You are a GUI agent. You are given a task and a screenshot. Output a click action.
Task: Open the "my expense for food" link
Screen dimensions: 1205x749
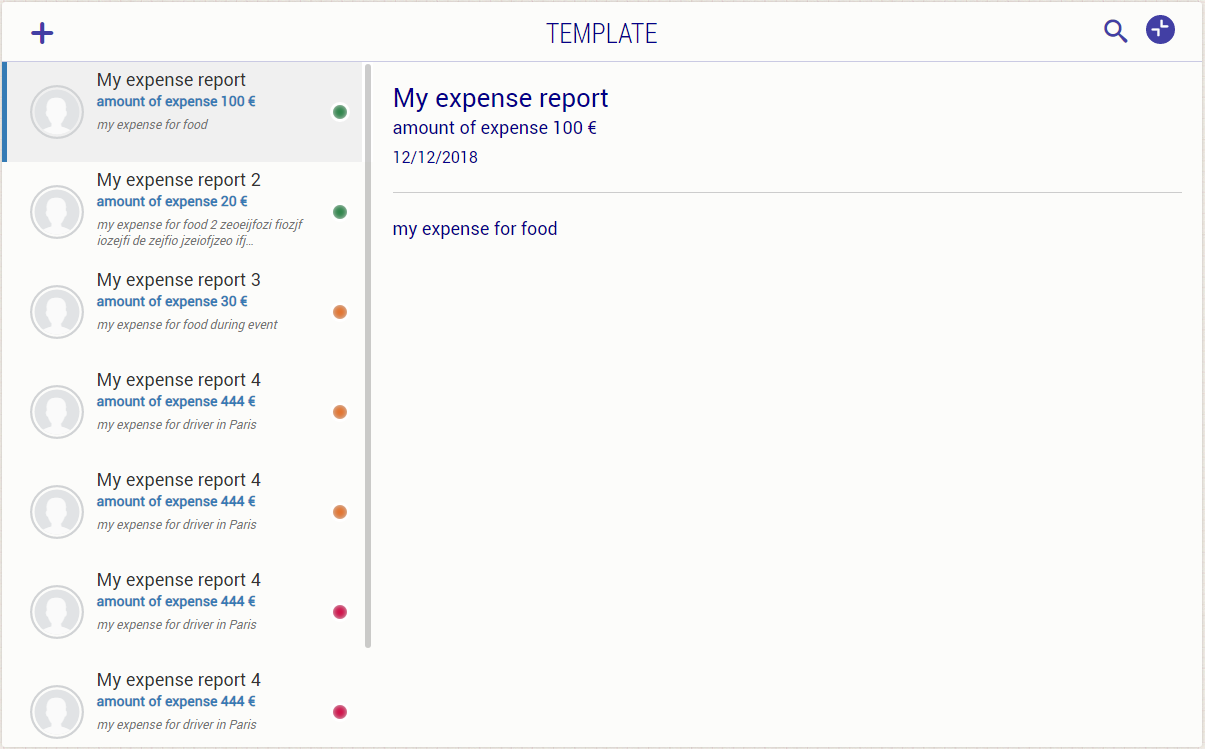click(x=475, y=228)
